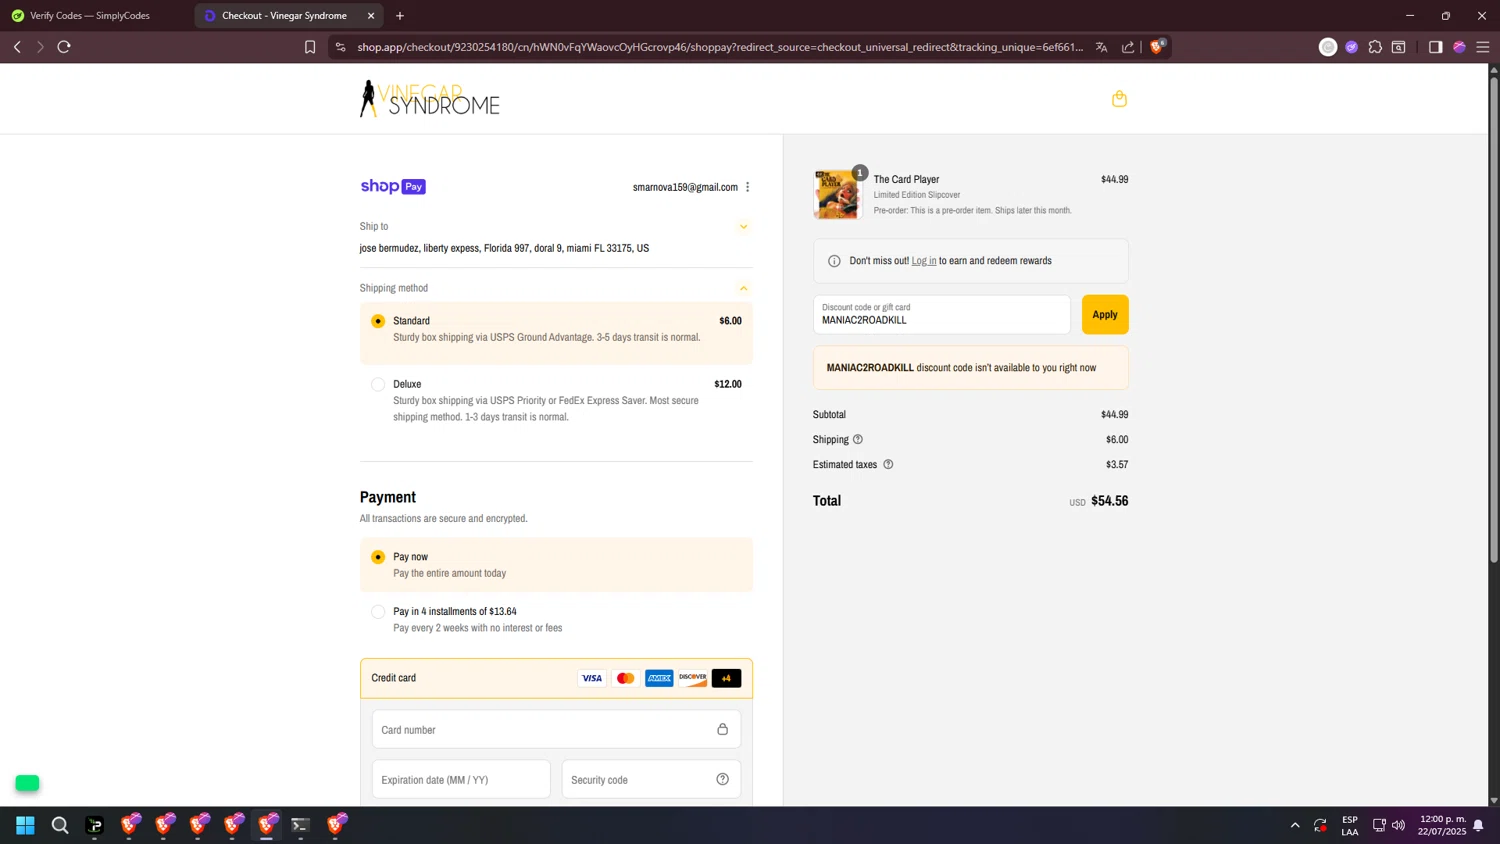1500x844 pixels.
Task: Click the share page icon
Action: click(1128, 47)
